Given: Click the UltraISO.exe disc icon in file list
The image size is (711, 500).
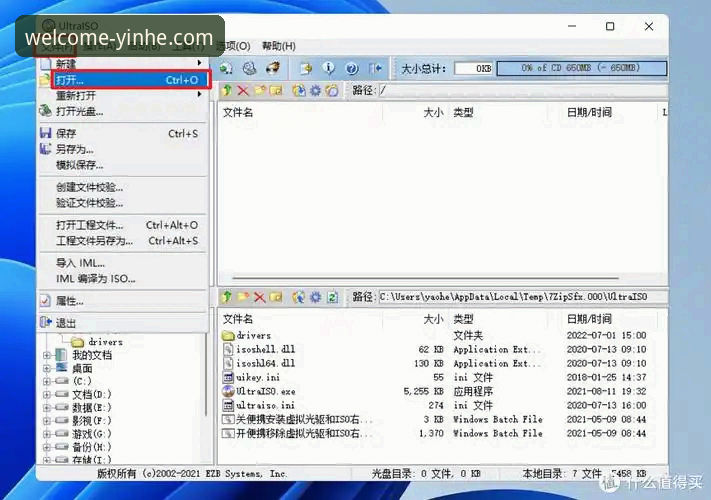Looking at the screenshot, I should [x=228, y=391].
